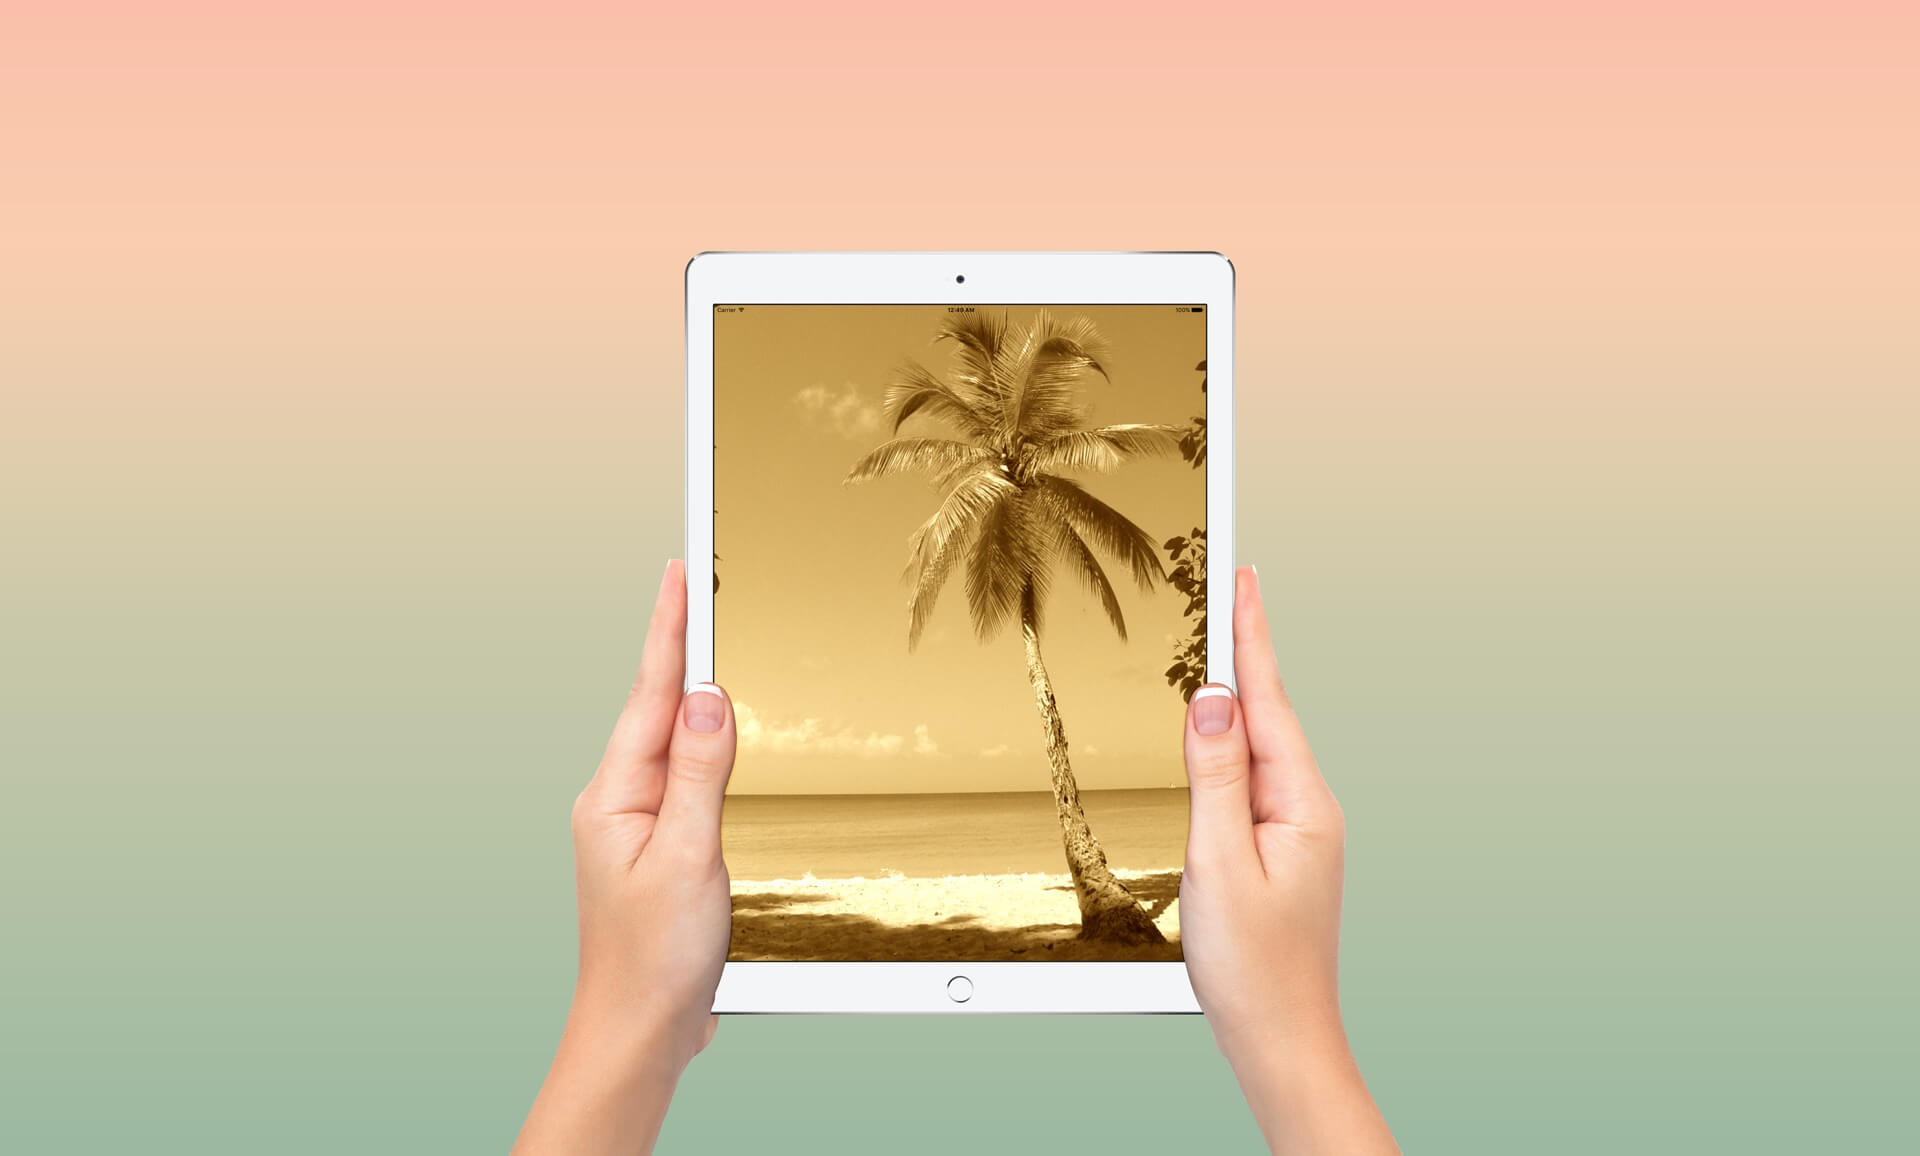Click the beach scene image on screen
The height and width of the screenshot is (1156, 1920).
960,645
